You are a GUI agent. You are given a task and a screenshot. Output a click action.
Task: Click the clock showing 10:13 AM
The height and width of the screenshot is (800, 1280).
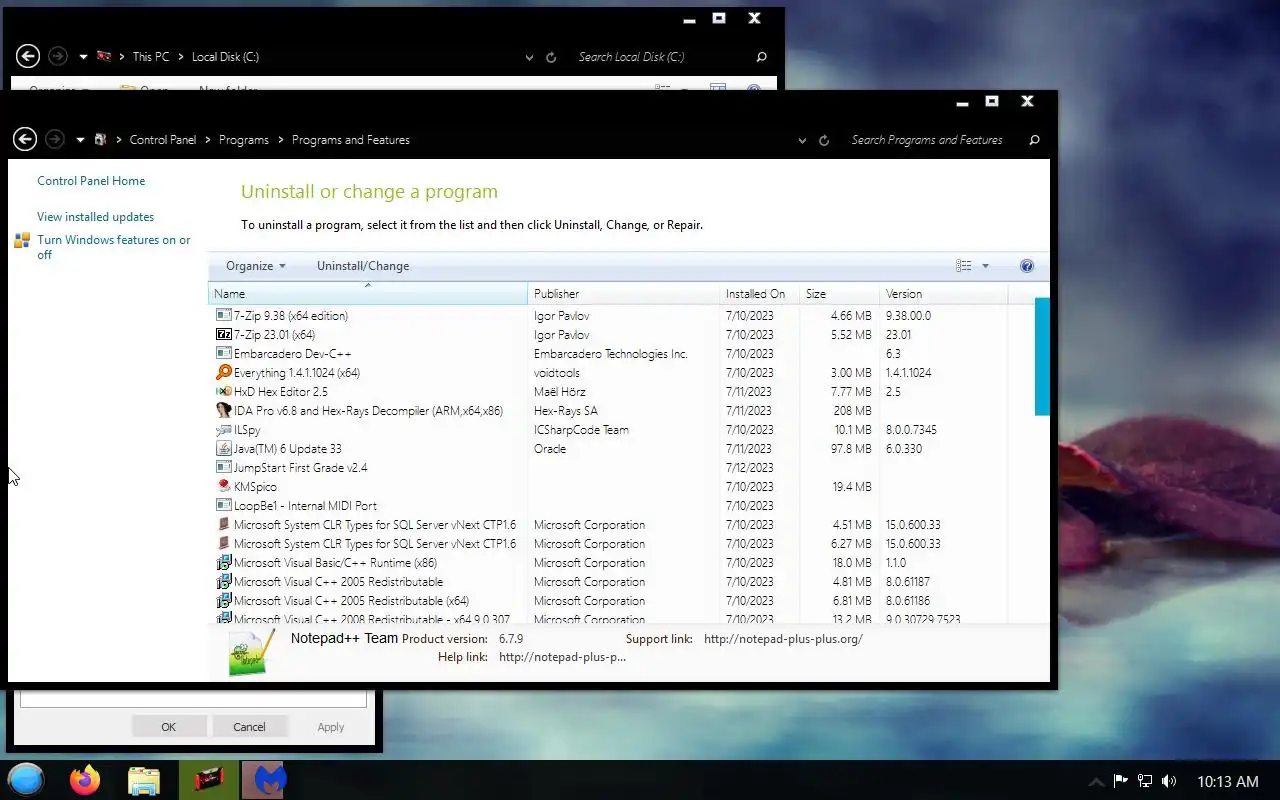pyautogui.click(x=1228, y=781)
